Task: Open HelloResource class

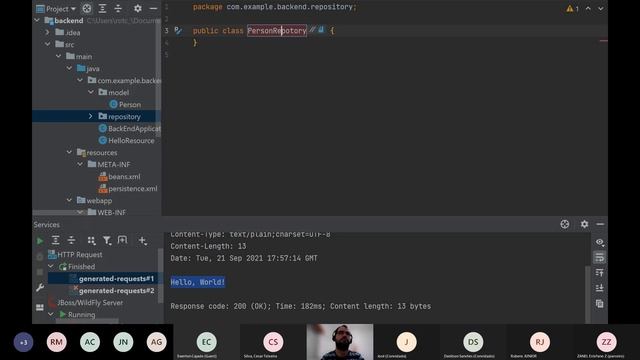Action: 127,140
